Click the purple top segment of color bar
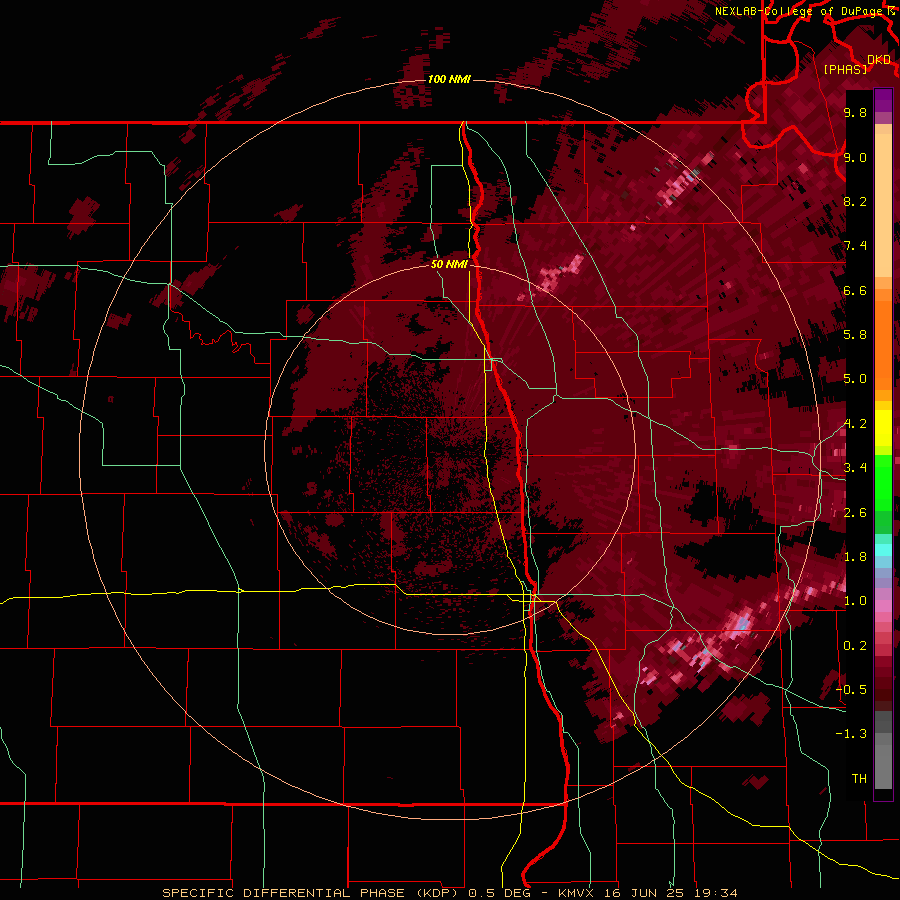 (x=883, y=100)
